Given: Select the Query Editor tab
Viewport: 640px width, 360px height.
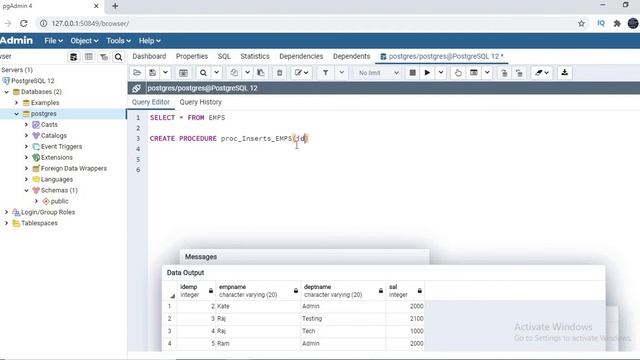Looking at the screenshot, I should pyautogui.click(x=151, y=102).
